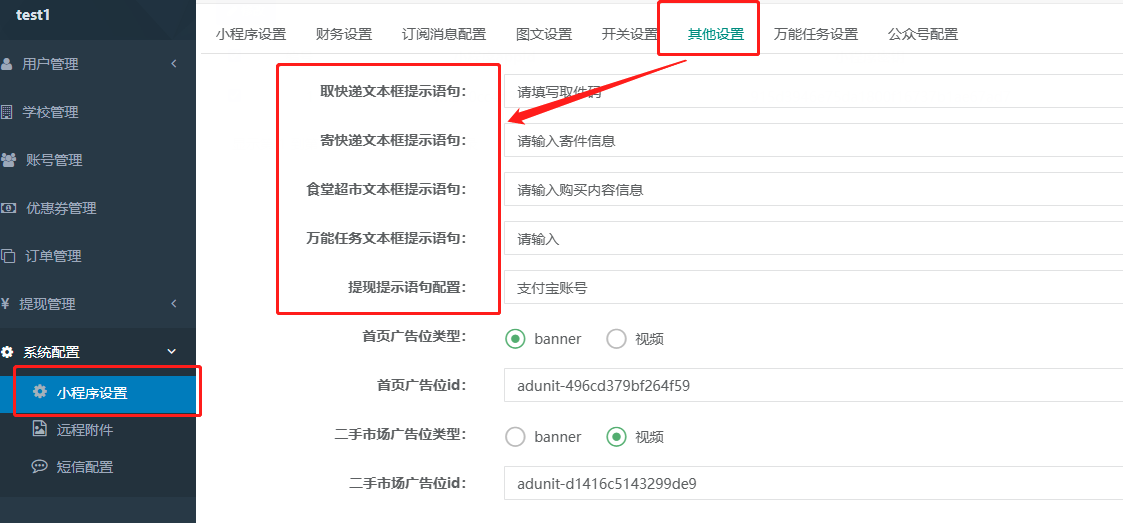
Task: Select banner for 首页广告位类型
Action: (x=515, y=339)
